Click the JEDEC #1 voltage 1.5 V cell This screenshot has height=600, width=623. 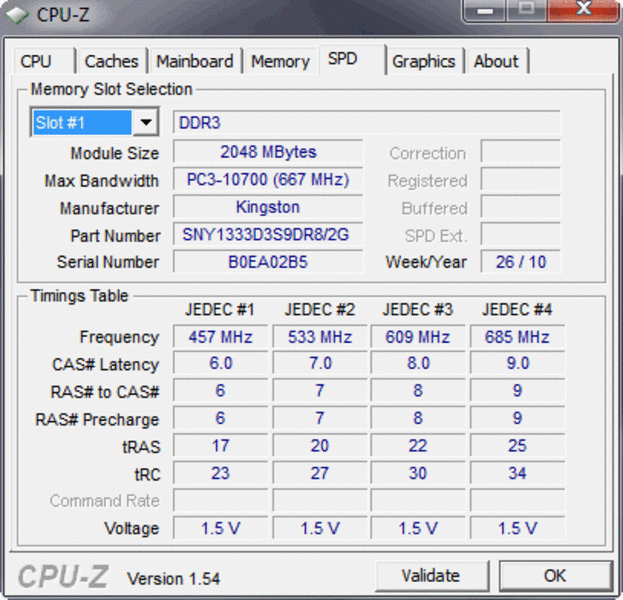[x=221, y=528]
